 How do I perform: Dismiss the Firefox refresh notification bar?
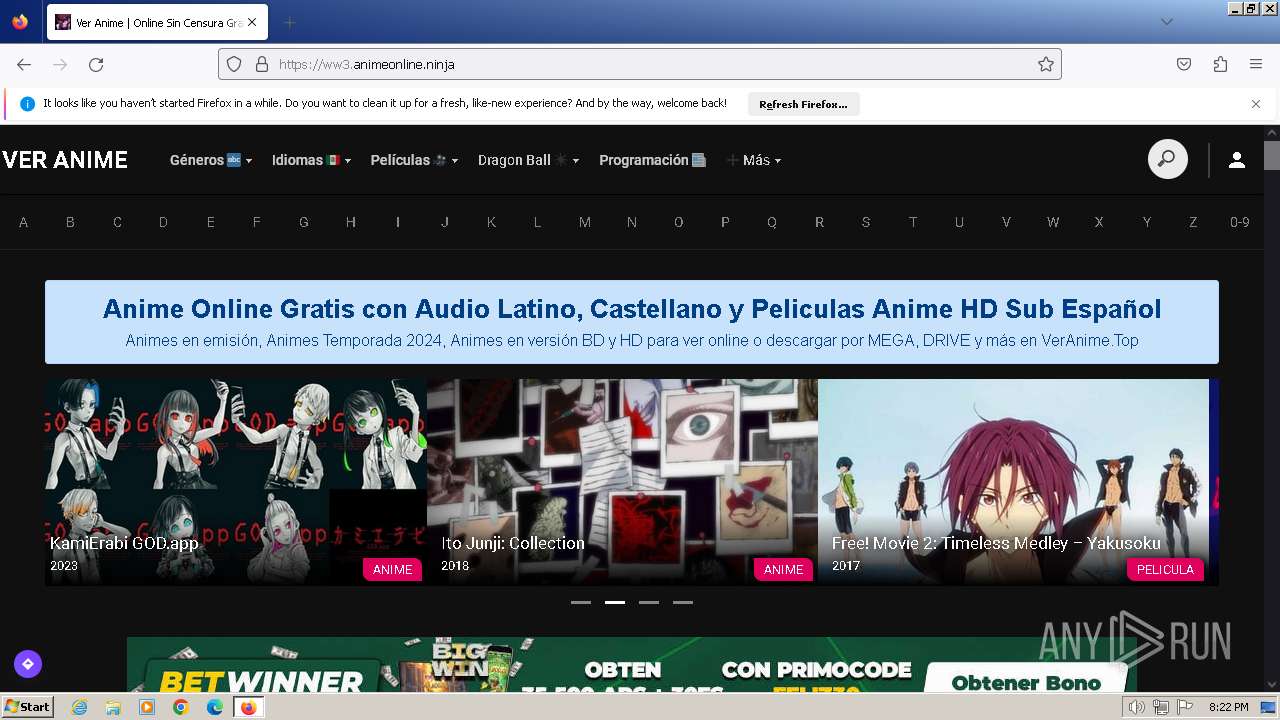pyautogui.click(x=1256, y=104)
